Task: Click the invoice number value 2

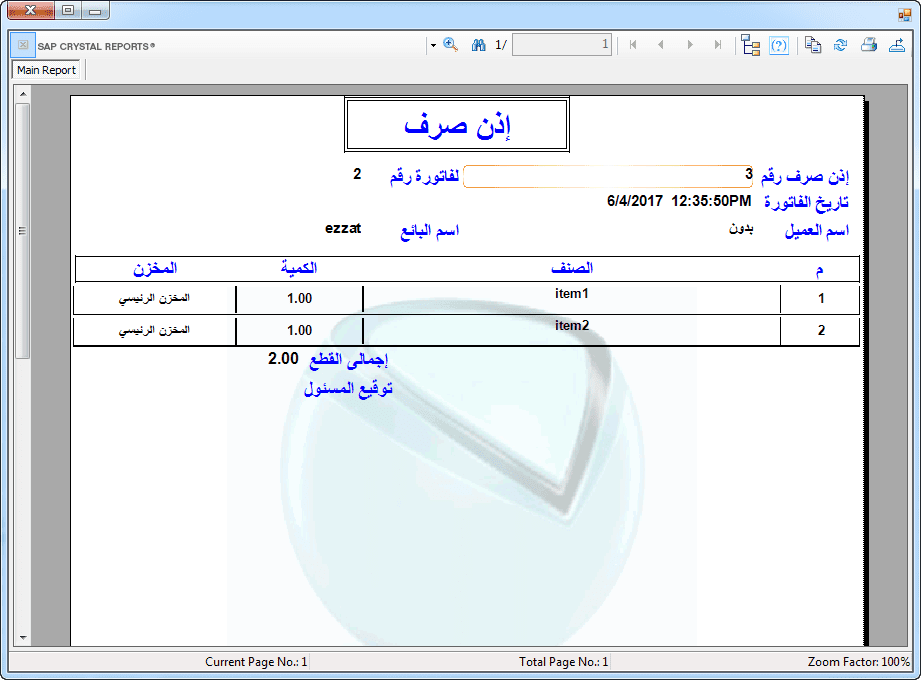Action: [357, 174]
